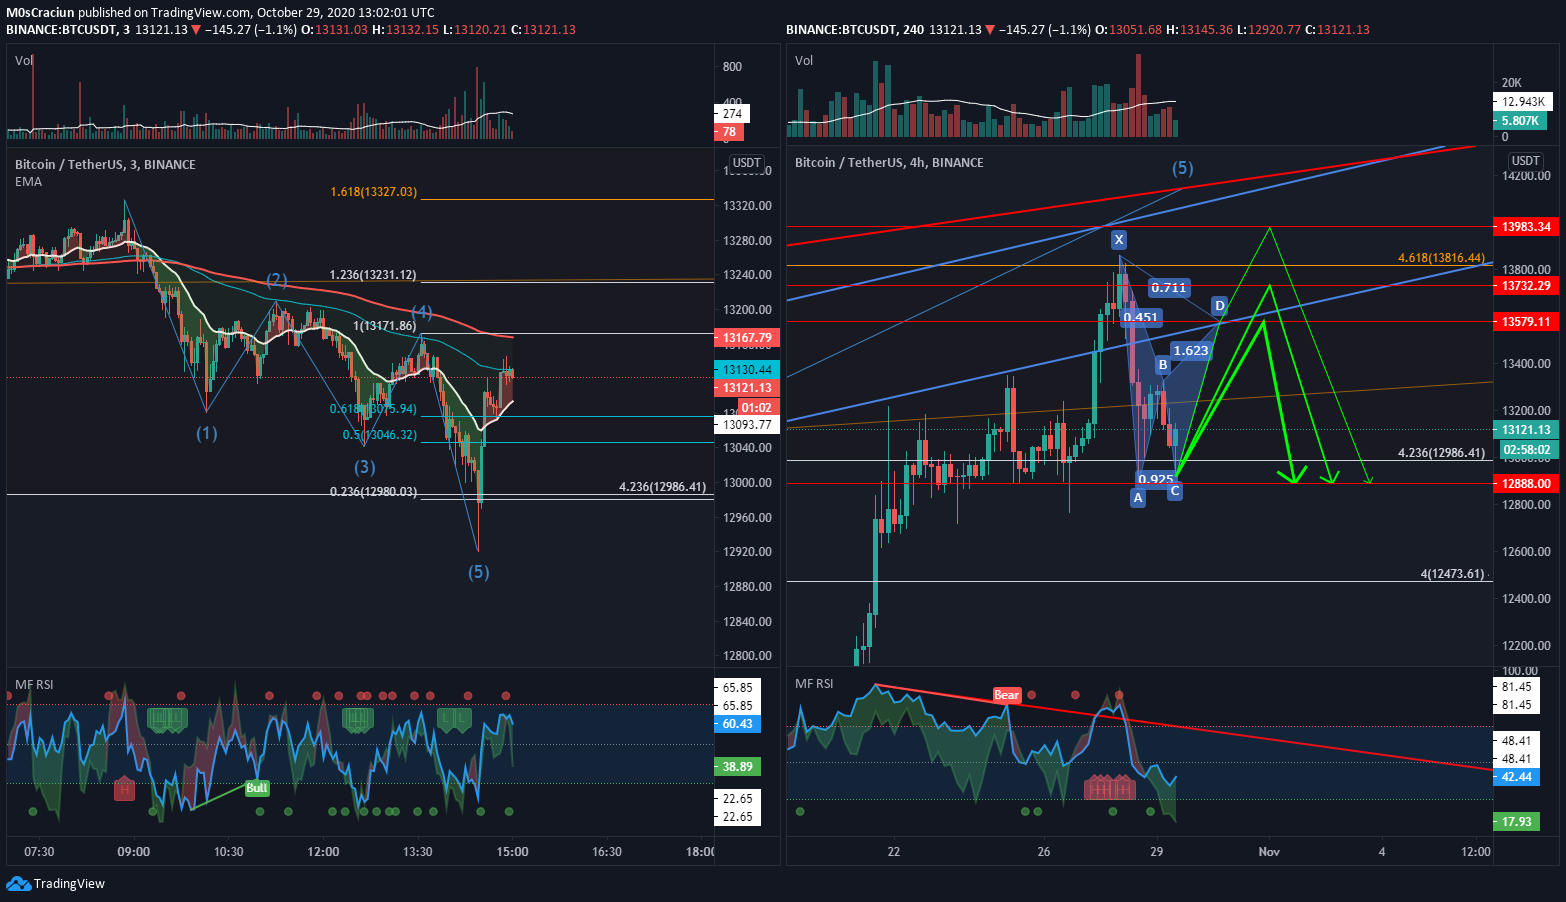Click the red 12888.00 price tag
Viewport: 1566px width, 902px height.
[1526, 484]
